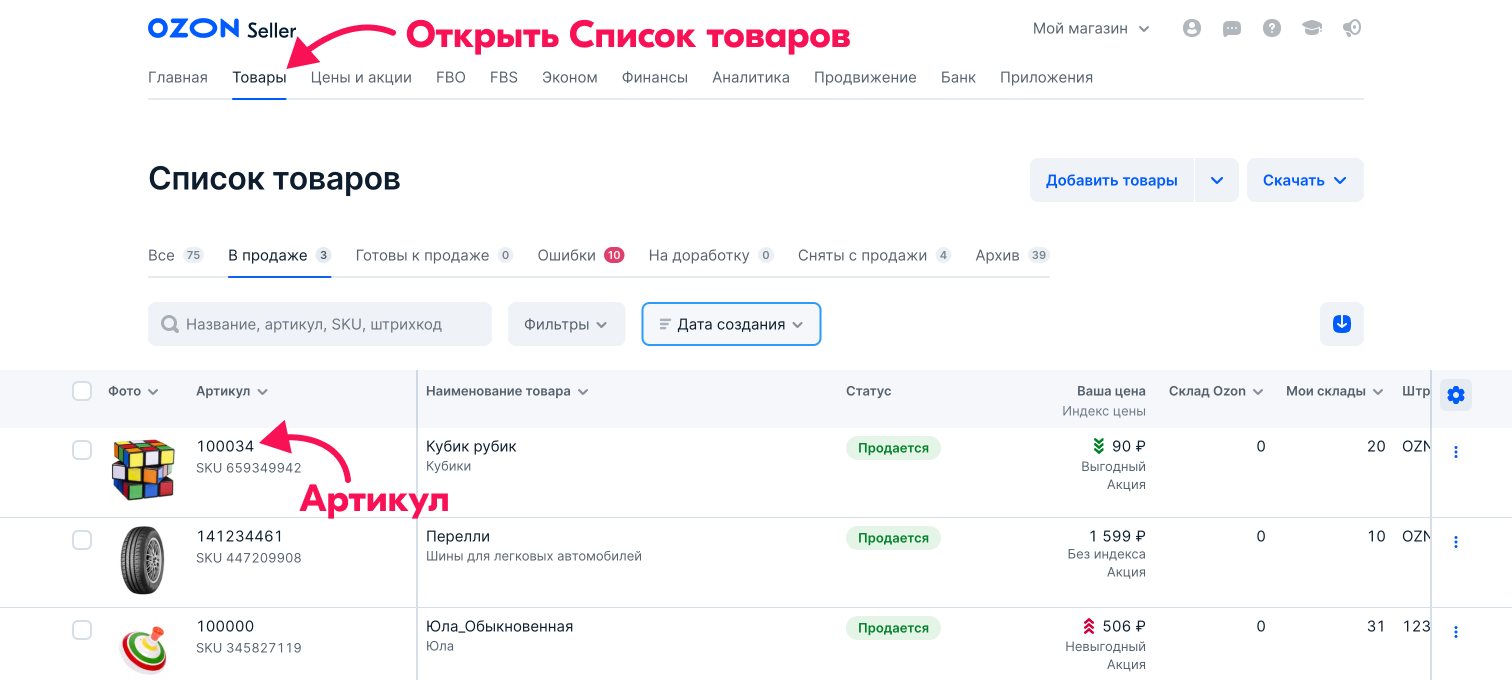
Task: Click the spinning top product photo
Action: tap(144, 649)
